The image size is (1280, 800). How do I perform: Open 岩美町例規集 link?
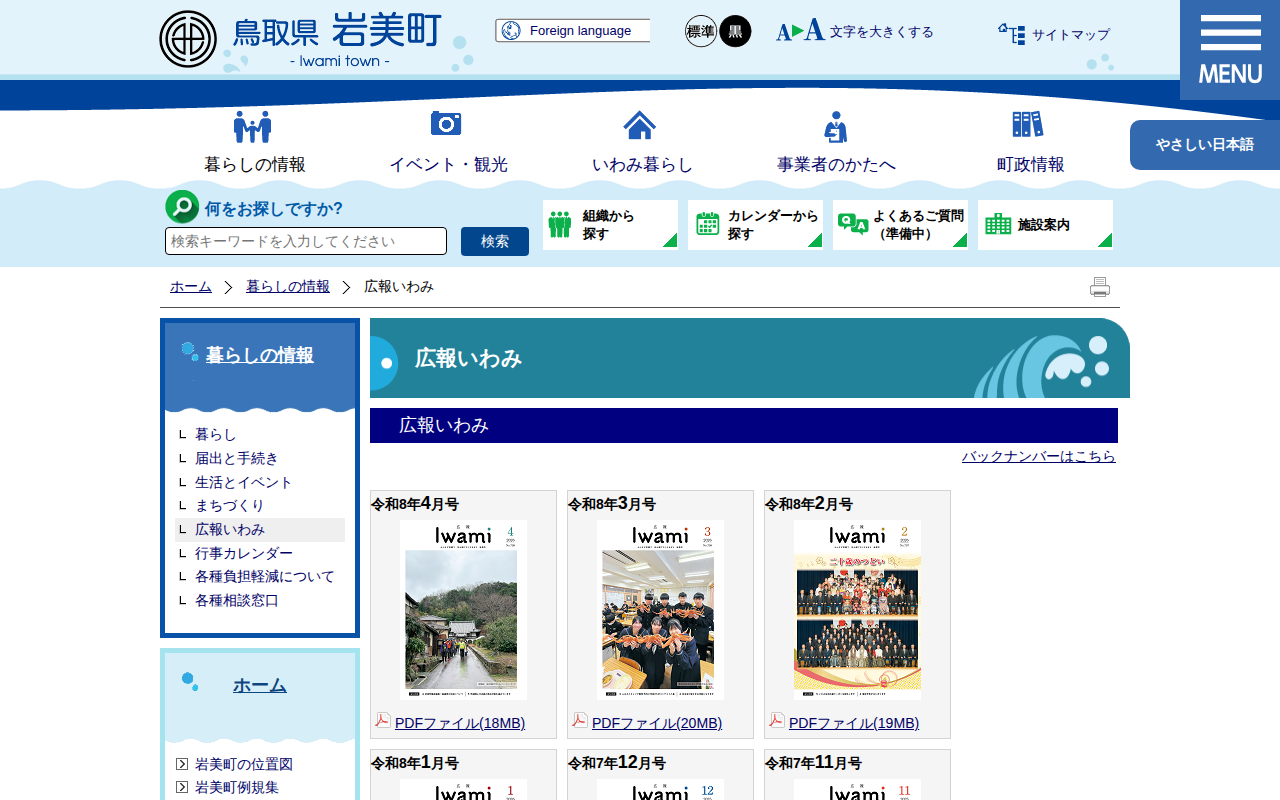click(x=237, y=787)
